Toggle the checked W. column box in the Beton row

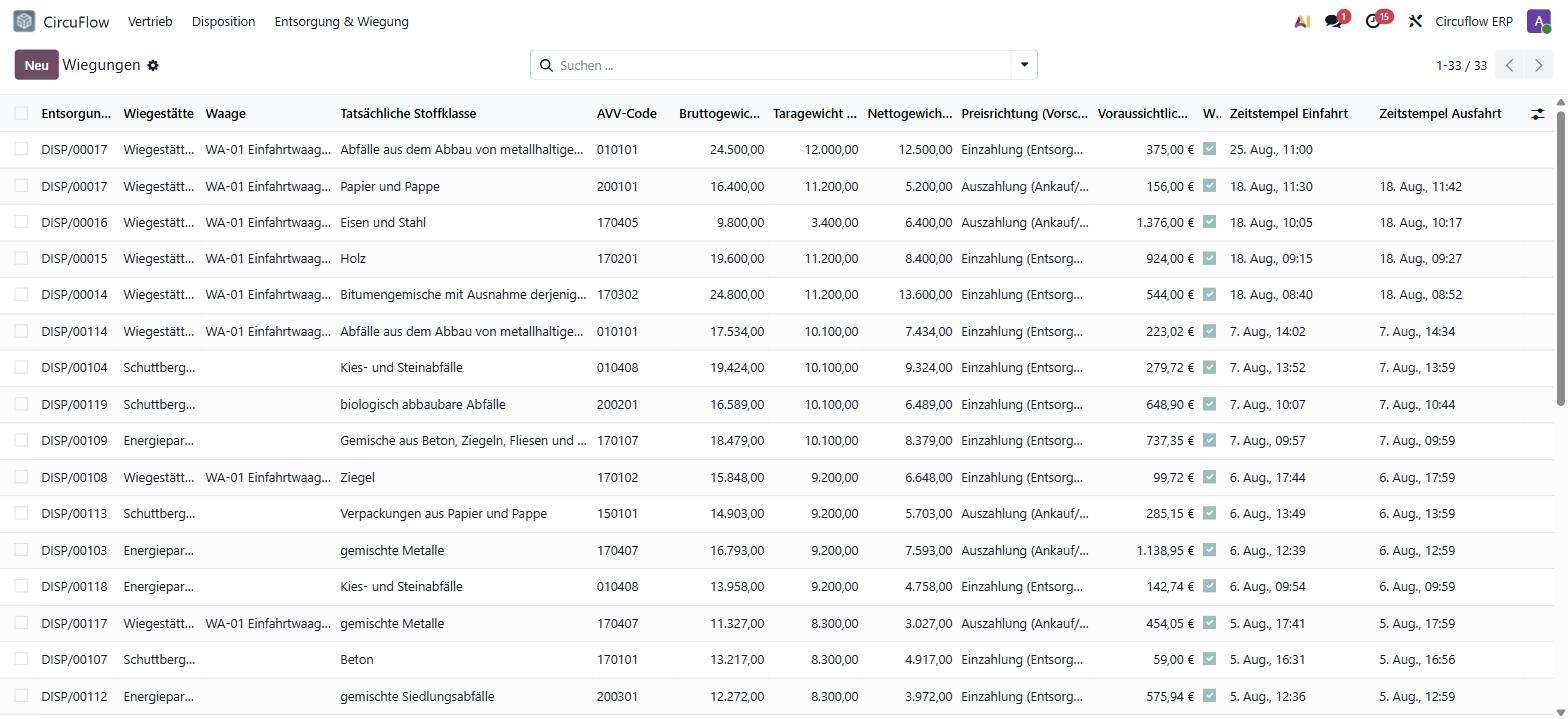tap(1209, 659)
